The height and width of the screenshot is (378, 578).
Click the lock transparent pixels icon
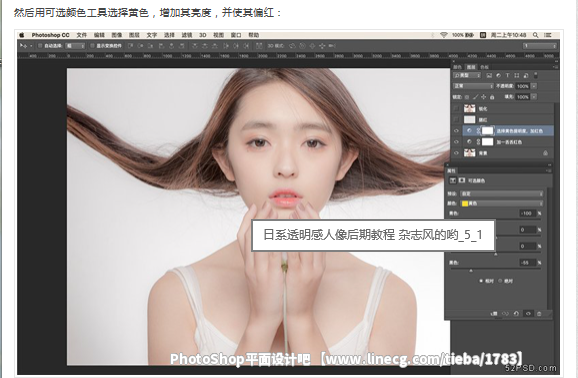pos(467,97)
